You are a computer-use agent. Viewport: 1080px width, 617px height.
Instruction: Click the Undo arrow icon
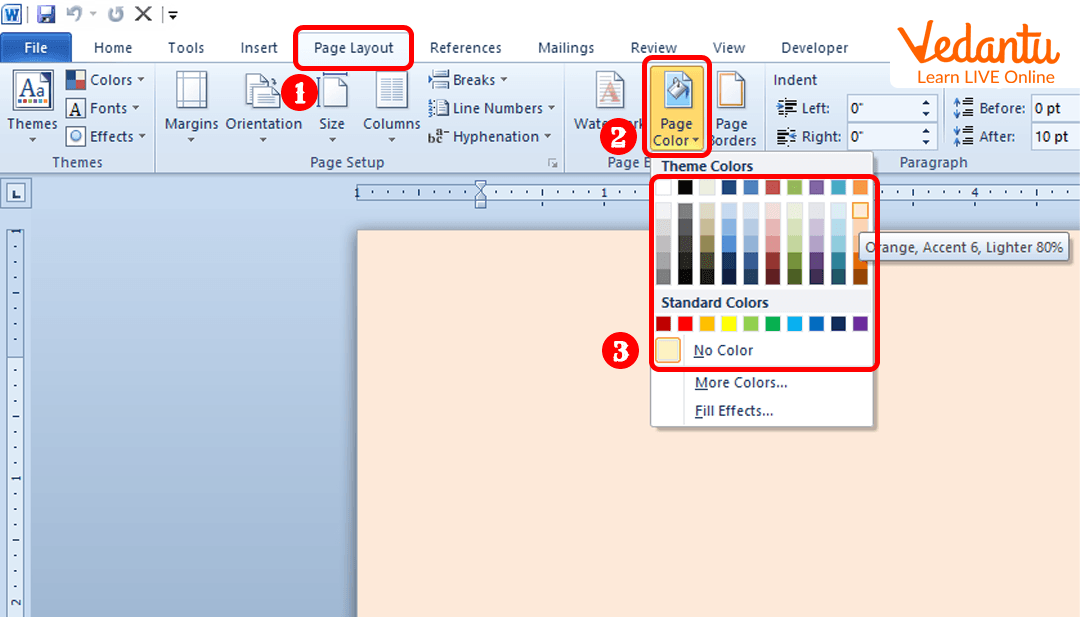tap(74, 14)
